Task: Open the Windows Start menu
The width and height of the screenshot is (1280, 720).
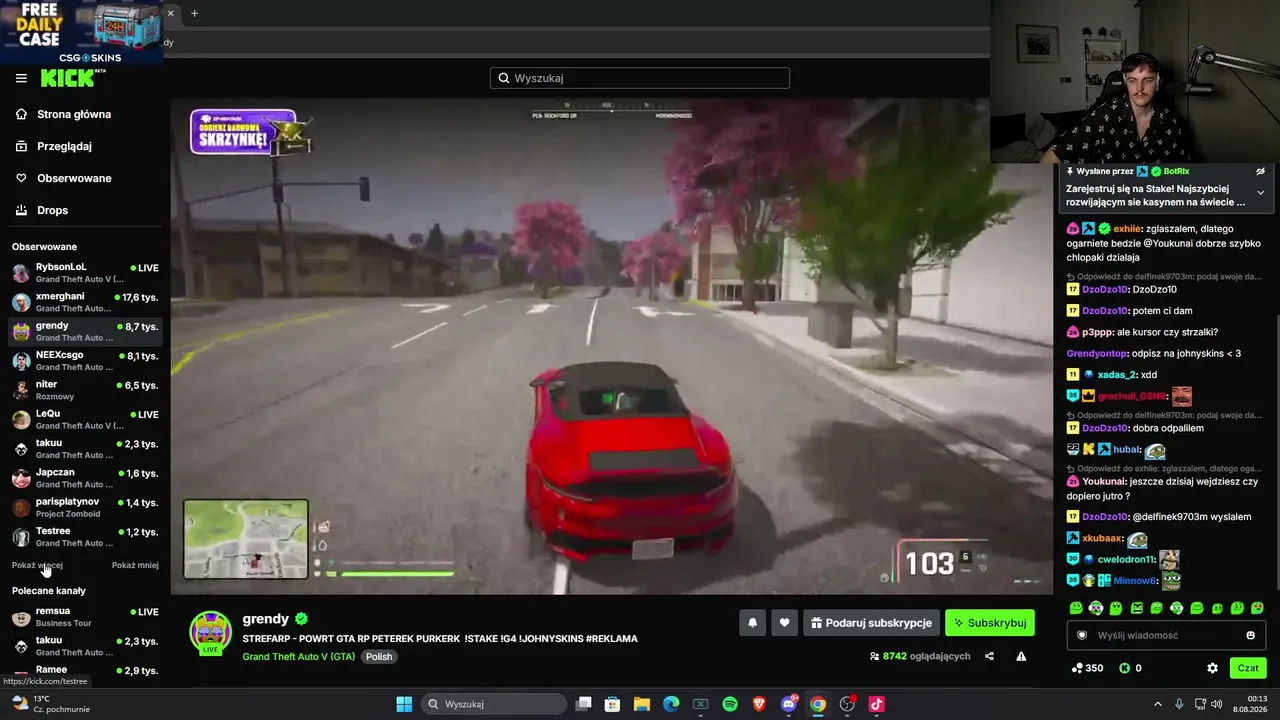Action: (x=404, y=704)
